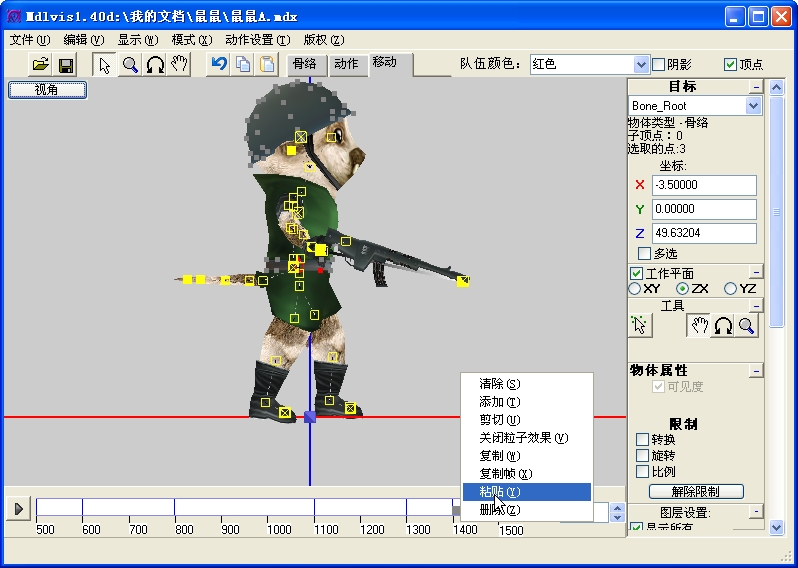Open the Bone_Root object dropdown

[753, 106]
